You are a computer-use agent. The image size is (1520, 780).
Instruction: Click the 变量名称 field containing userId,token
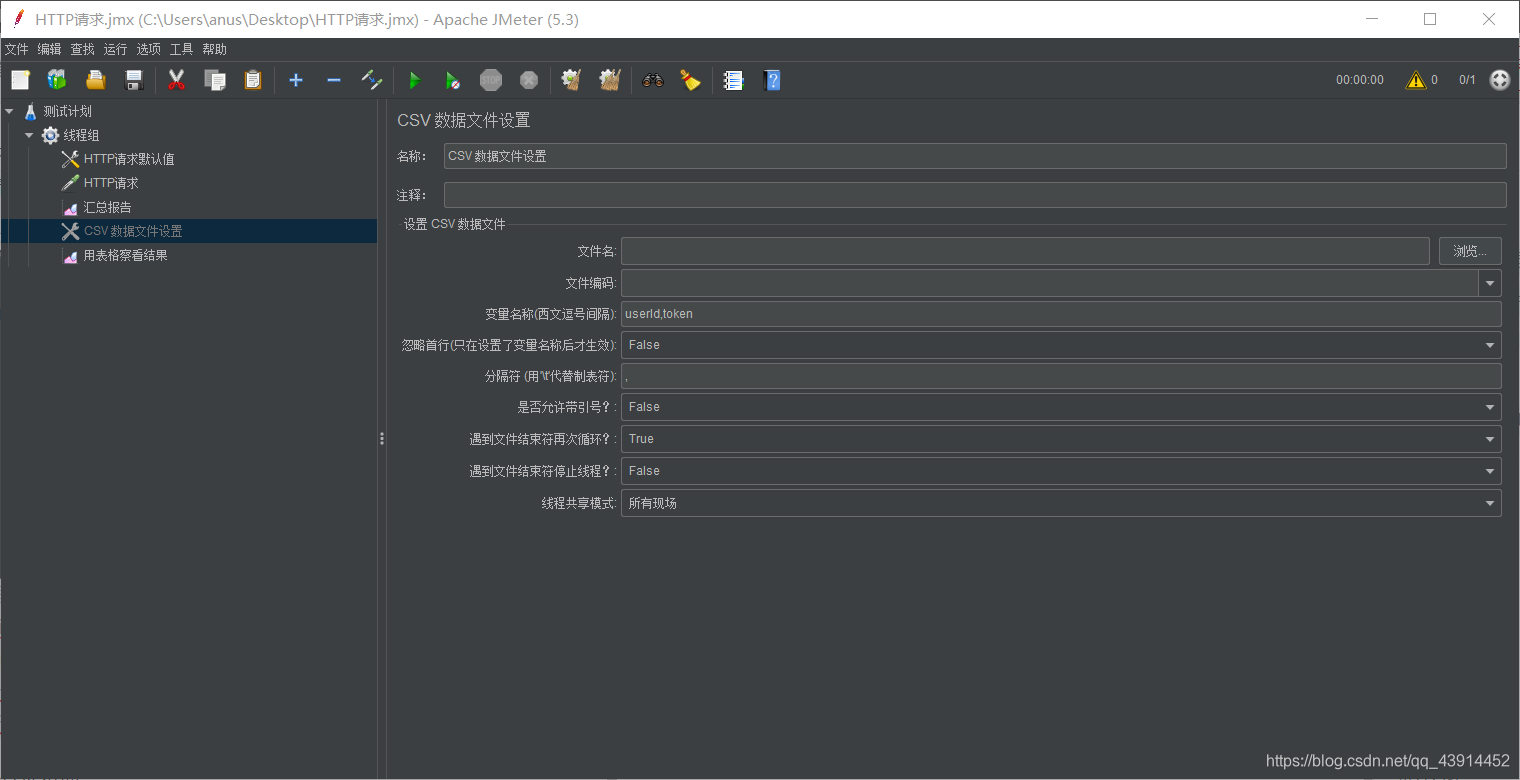(x=1061, y=314)
